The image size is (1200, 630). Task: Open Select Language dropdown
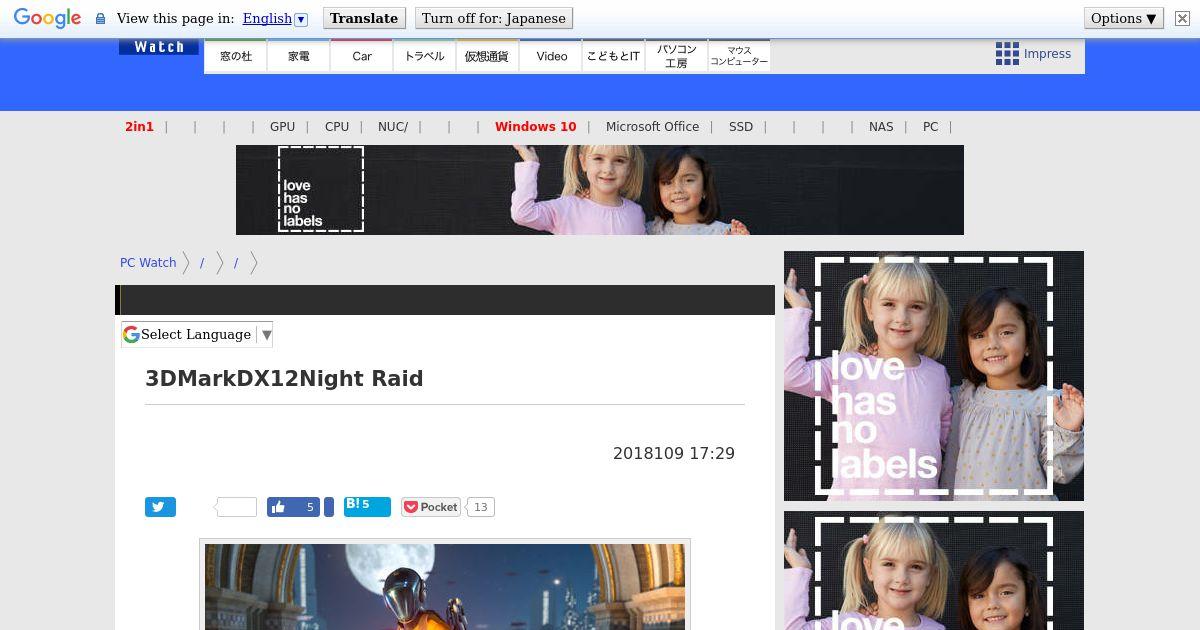click(x=197, y=335)
